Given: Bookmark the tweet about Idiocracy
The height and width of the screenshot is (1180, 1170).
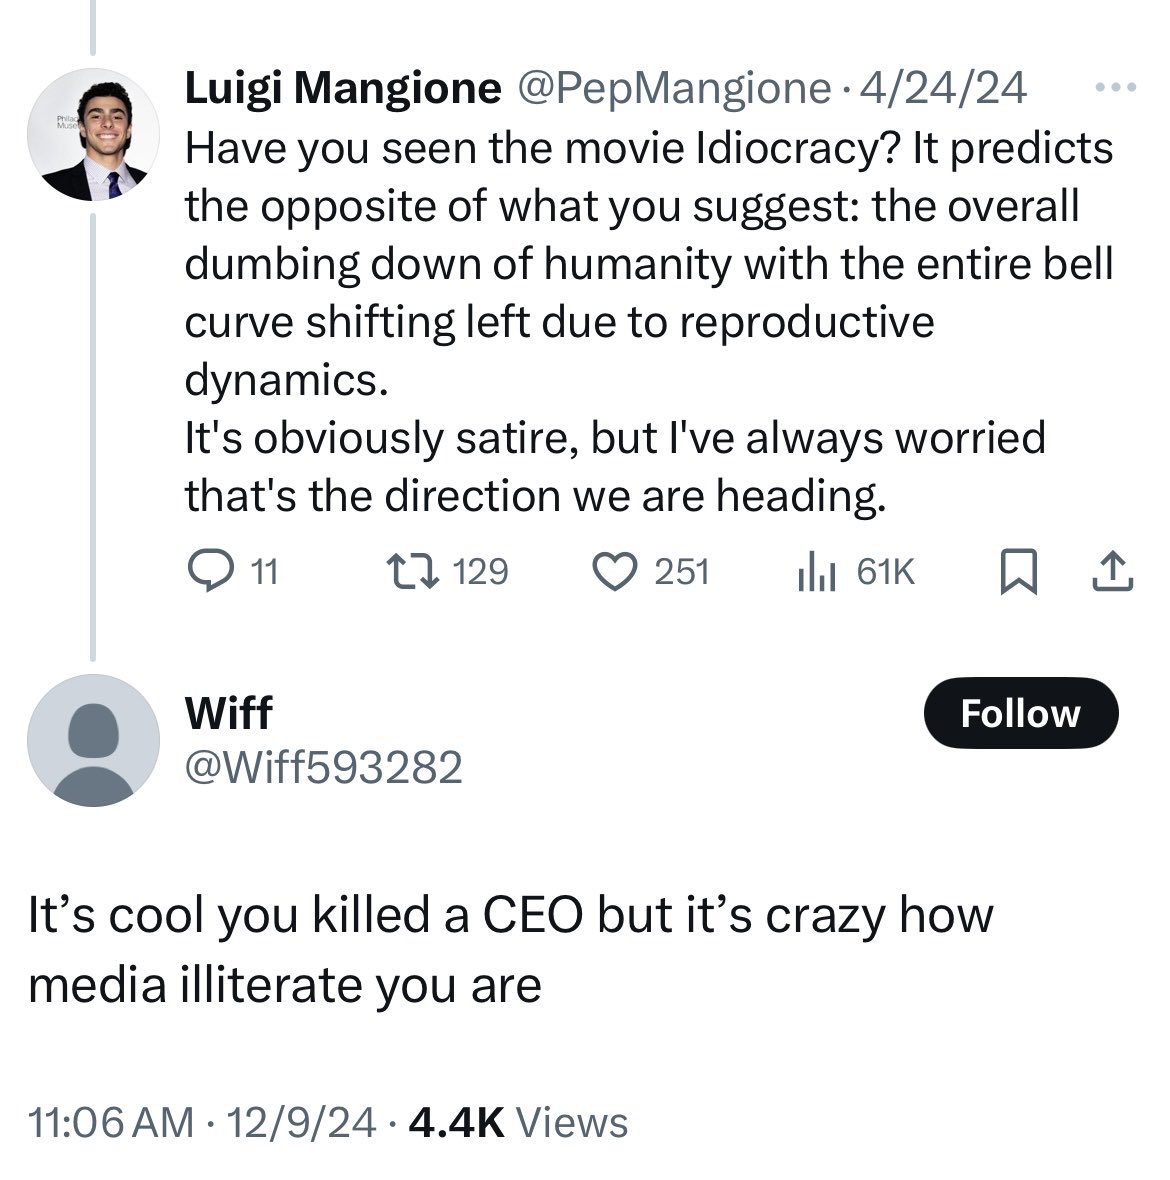Looking at the screenshot, I should [1018, 572].
